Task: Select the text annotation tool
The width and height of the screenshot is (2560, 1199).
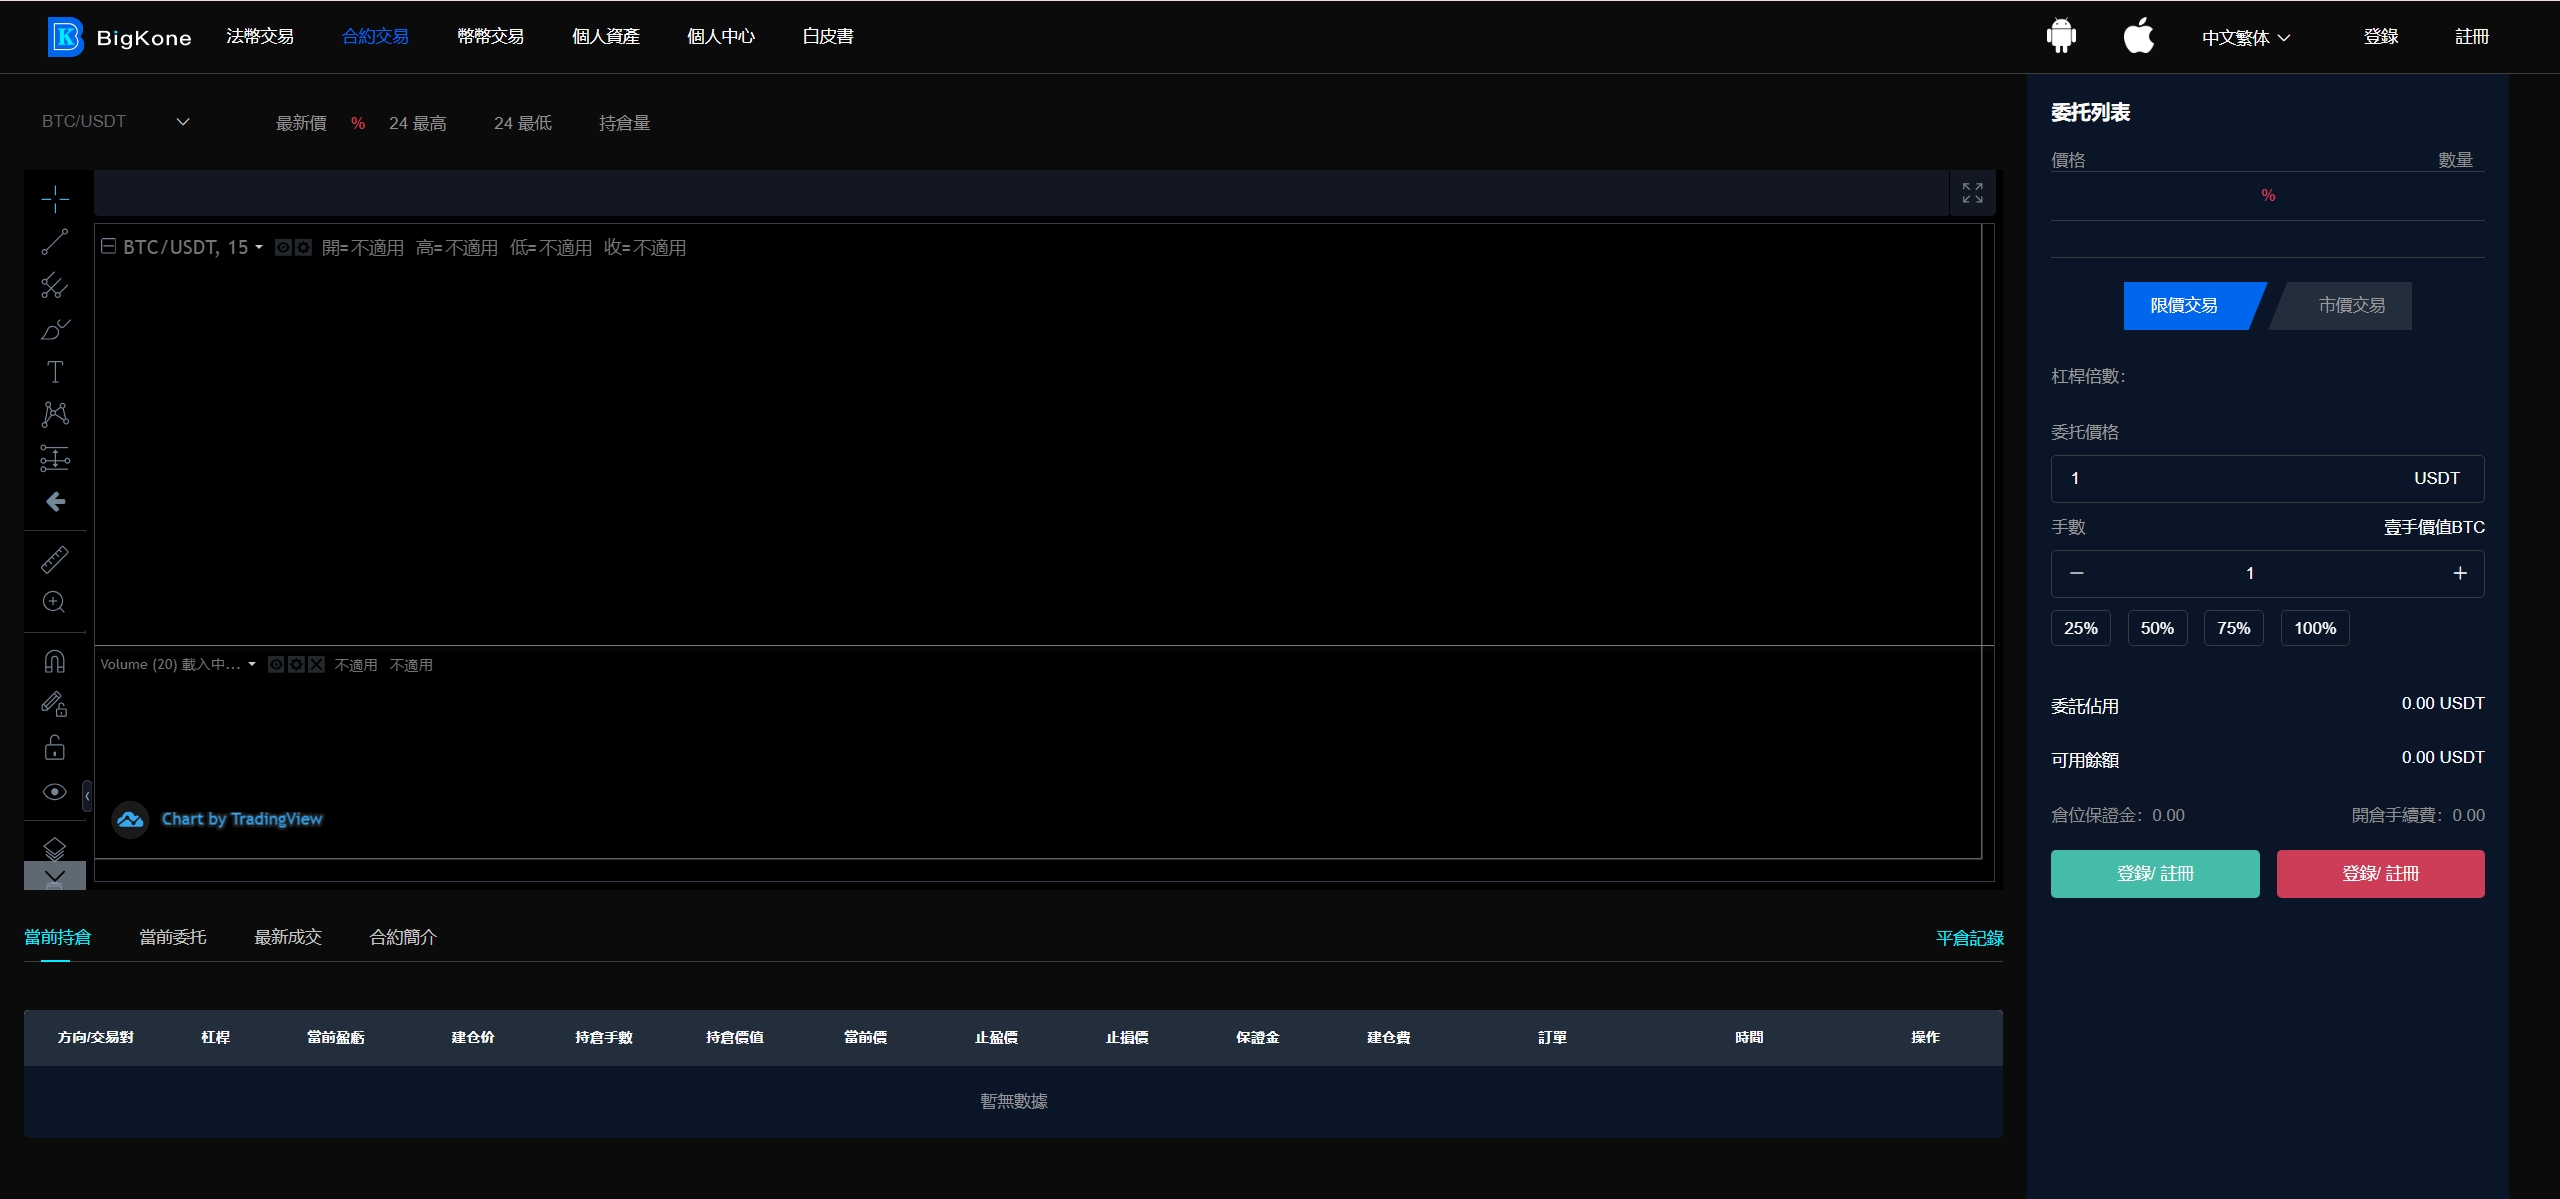Action: pyautogui.click(x=55, y=372)
